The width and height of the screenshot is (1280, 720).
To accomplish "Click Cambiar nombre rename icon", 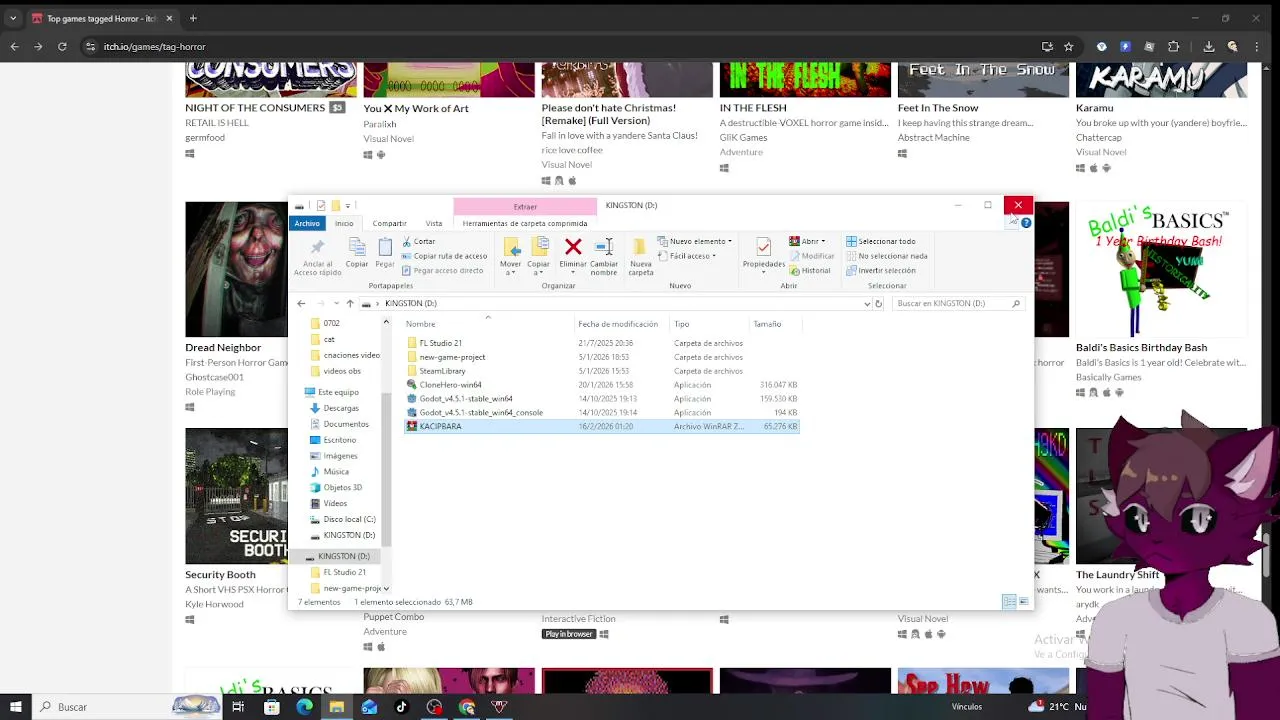I will [x=604, y=257].
